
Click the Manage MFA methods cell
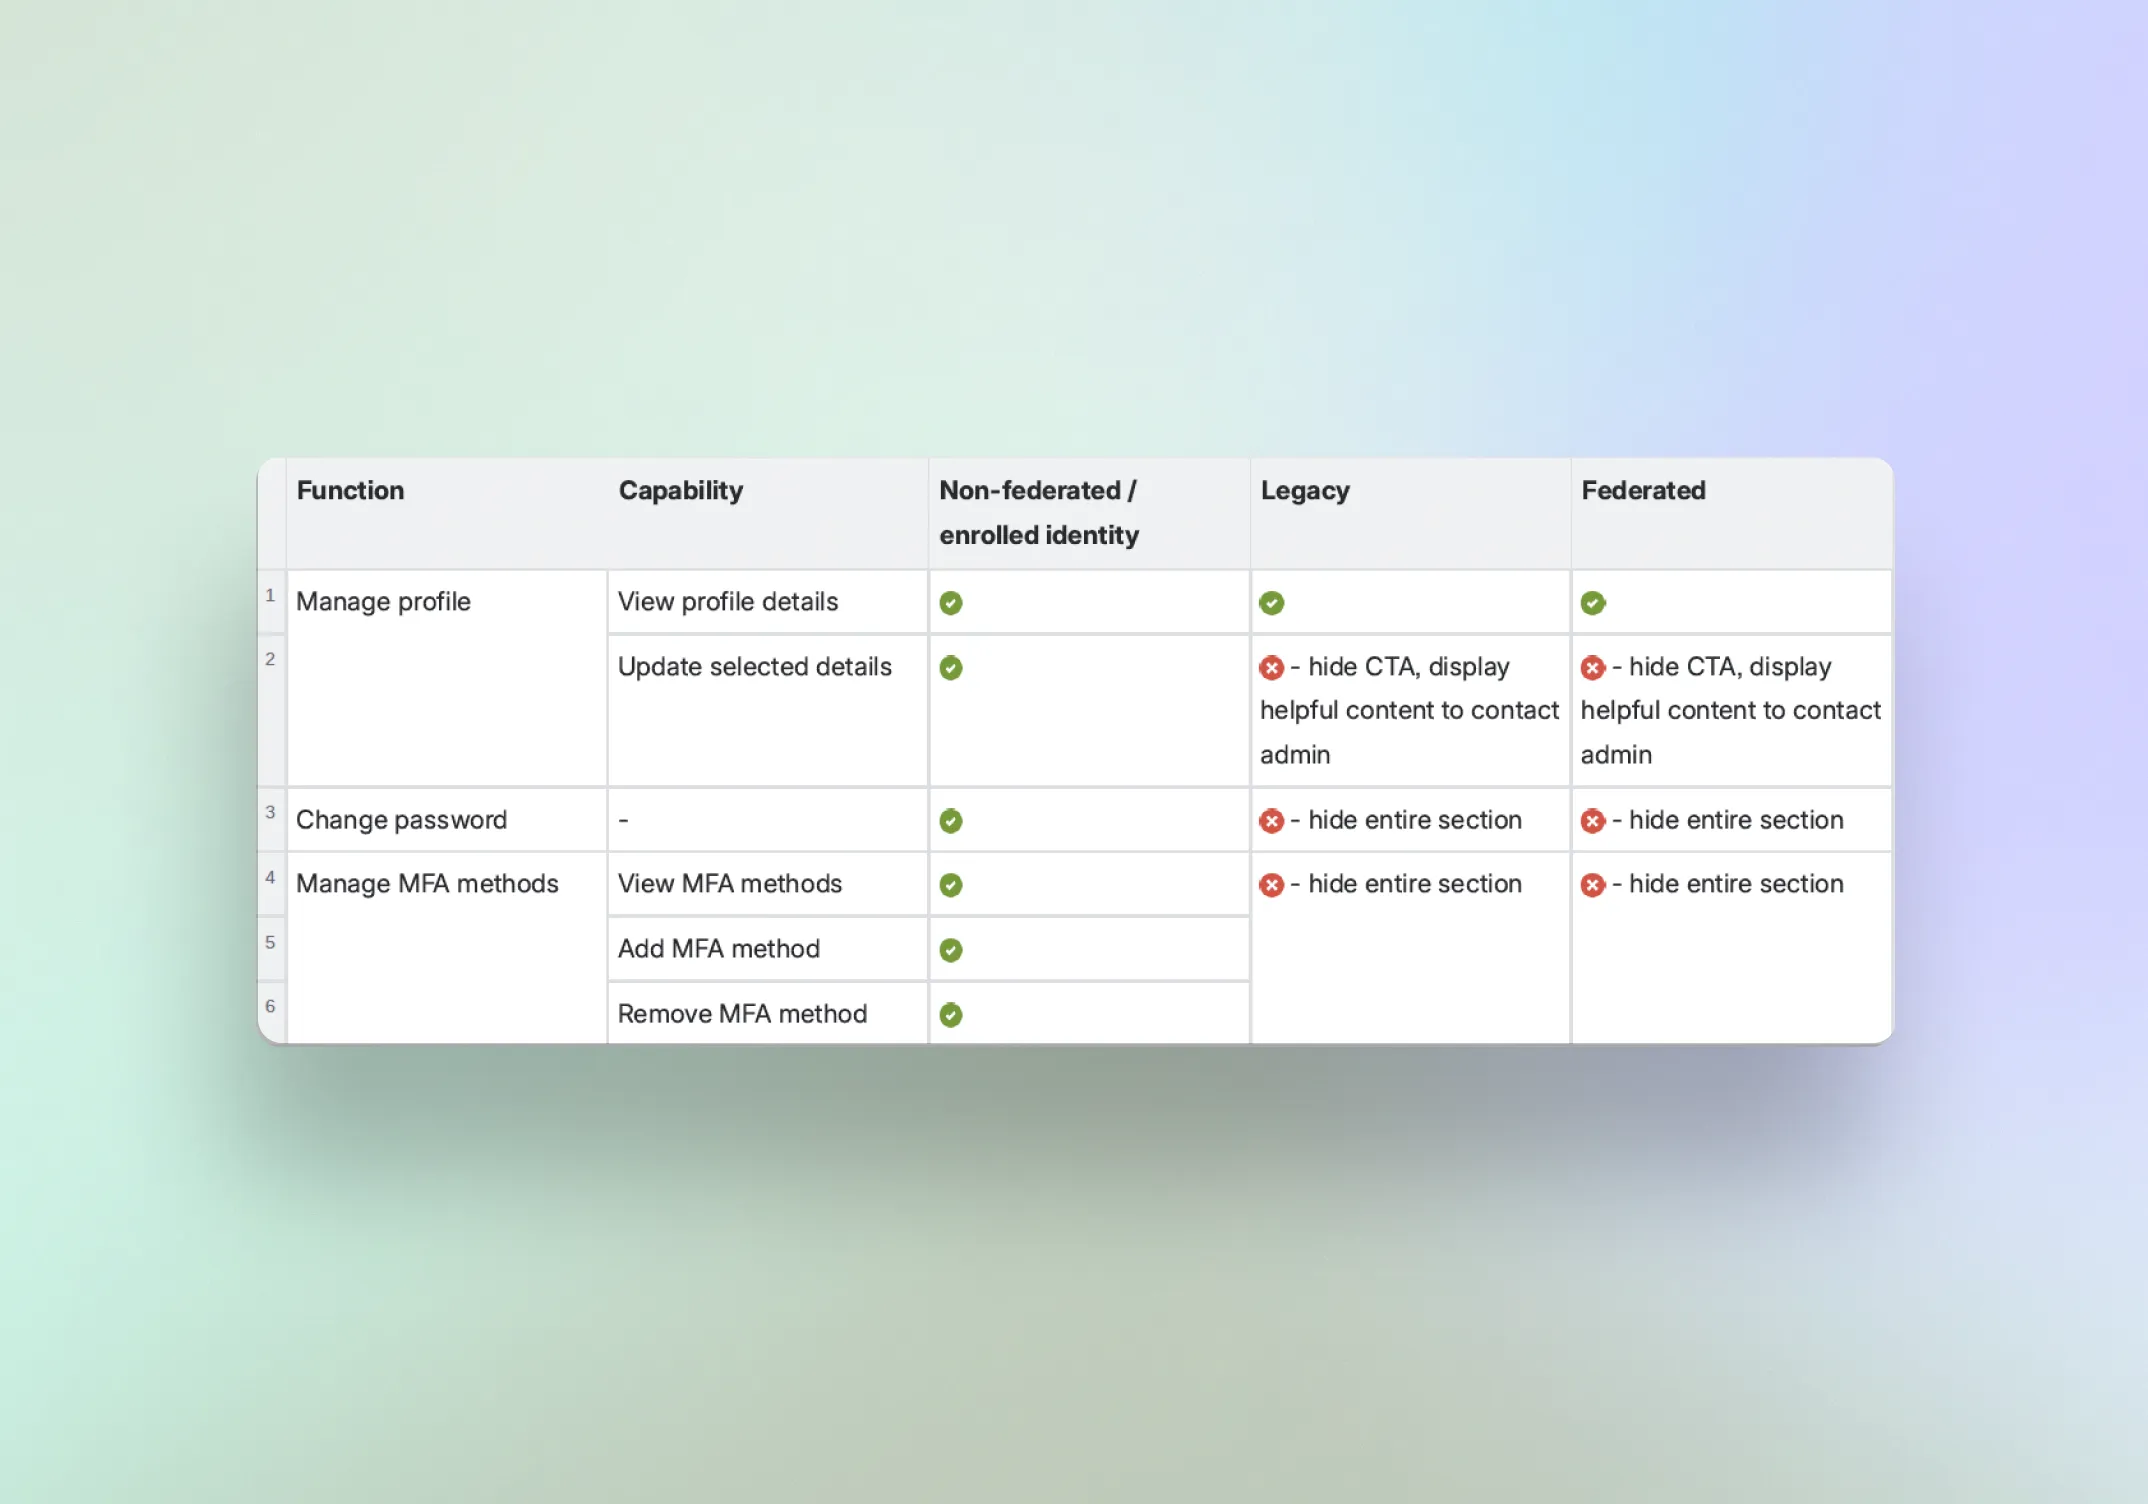(x=427, y=884)
